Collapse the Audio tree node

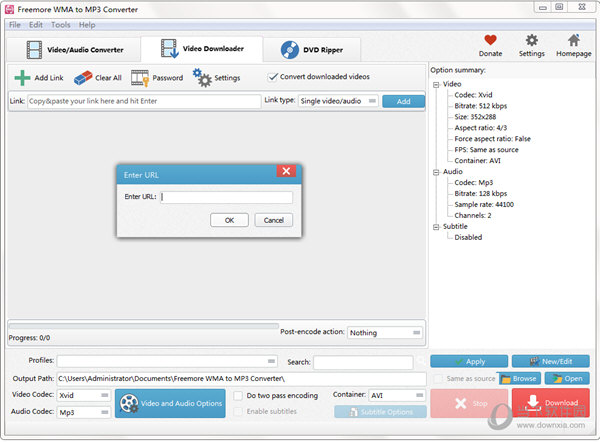(436, 172)
